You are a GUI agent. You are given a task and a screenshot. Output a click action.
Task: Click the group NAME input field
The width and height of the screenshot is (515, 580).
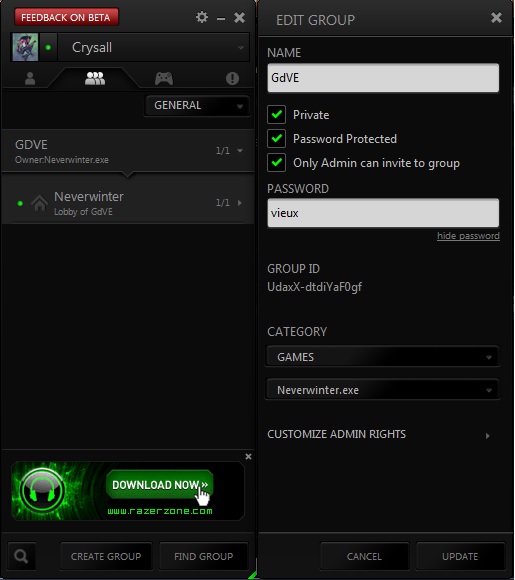pos(383,78)
